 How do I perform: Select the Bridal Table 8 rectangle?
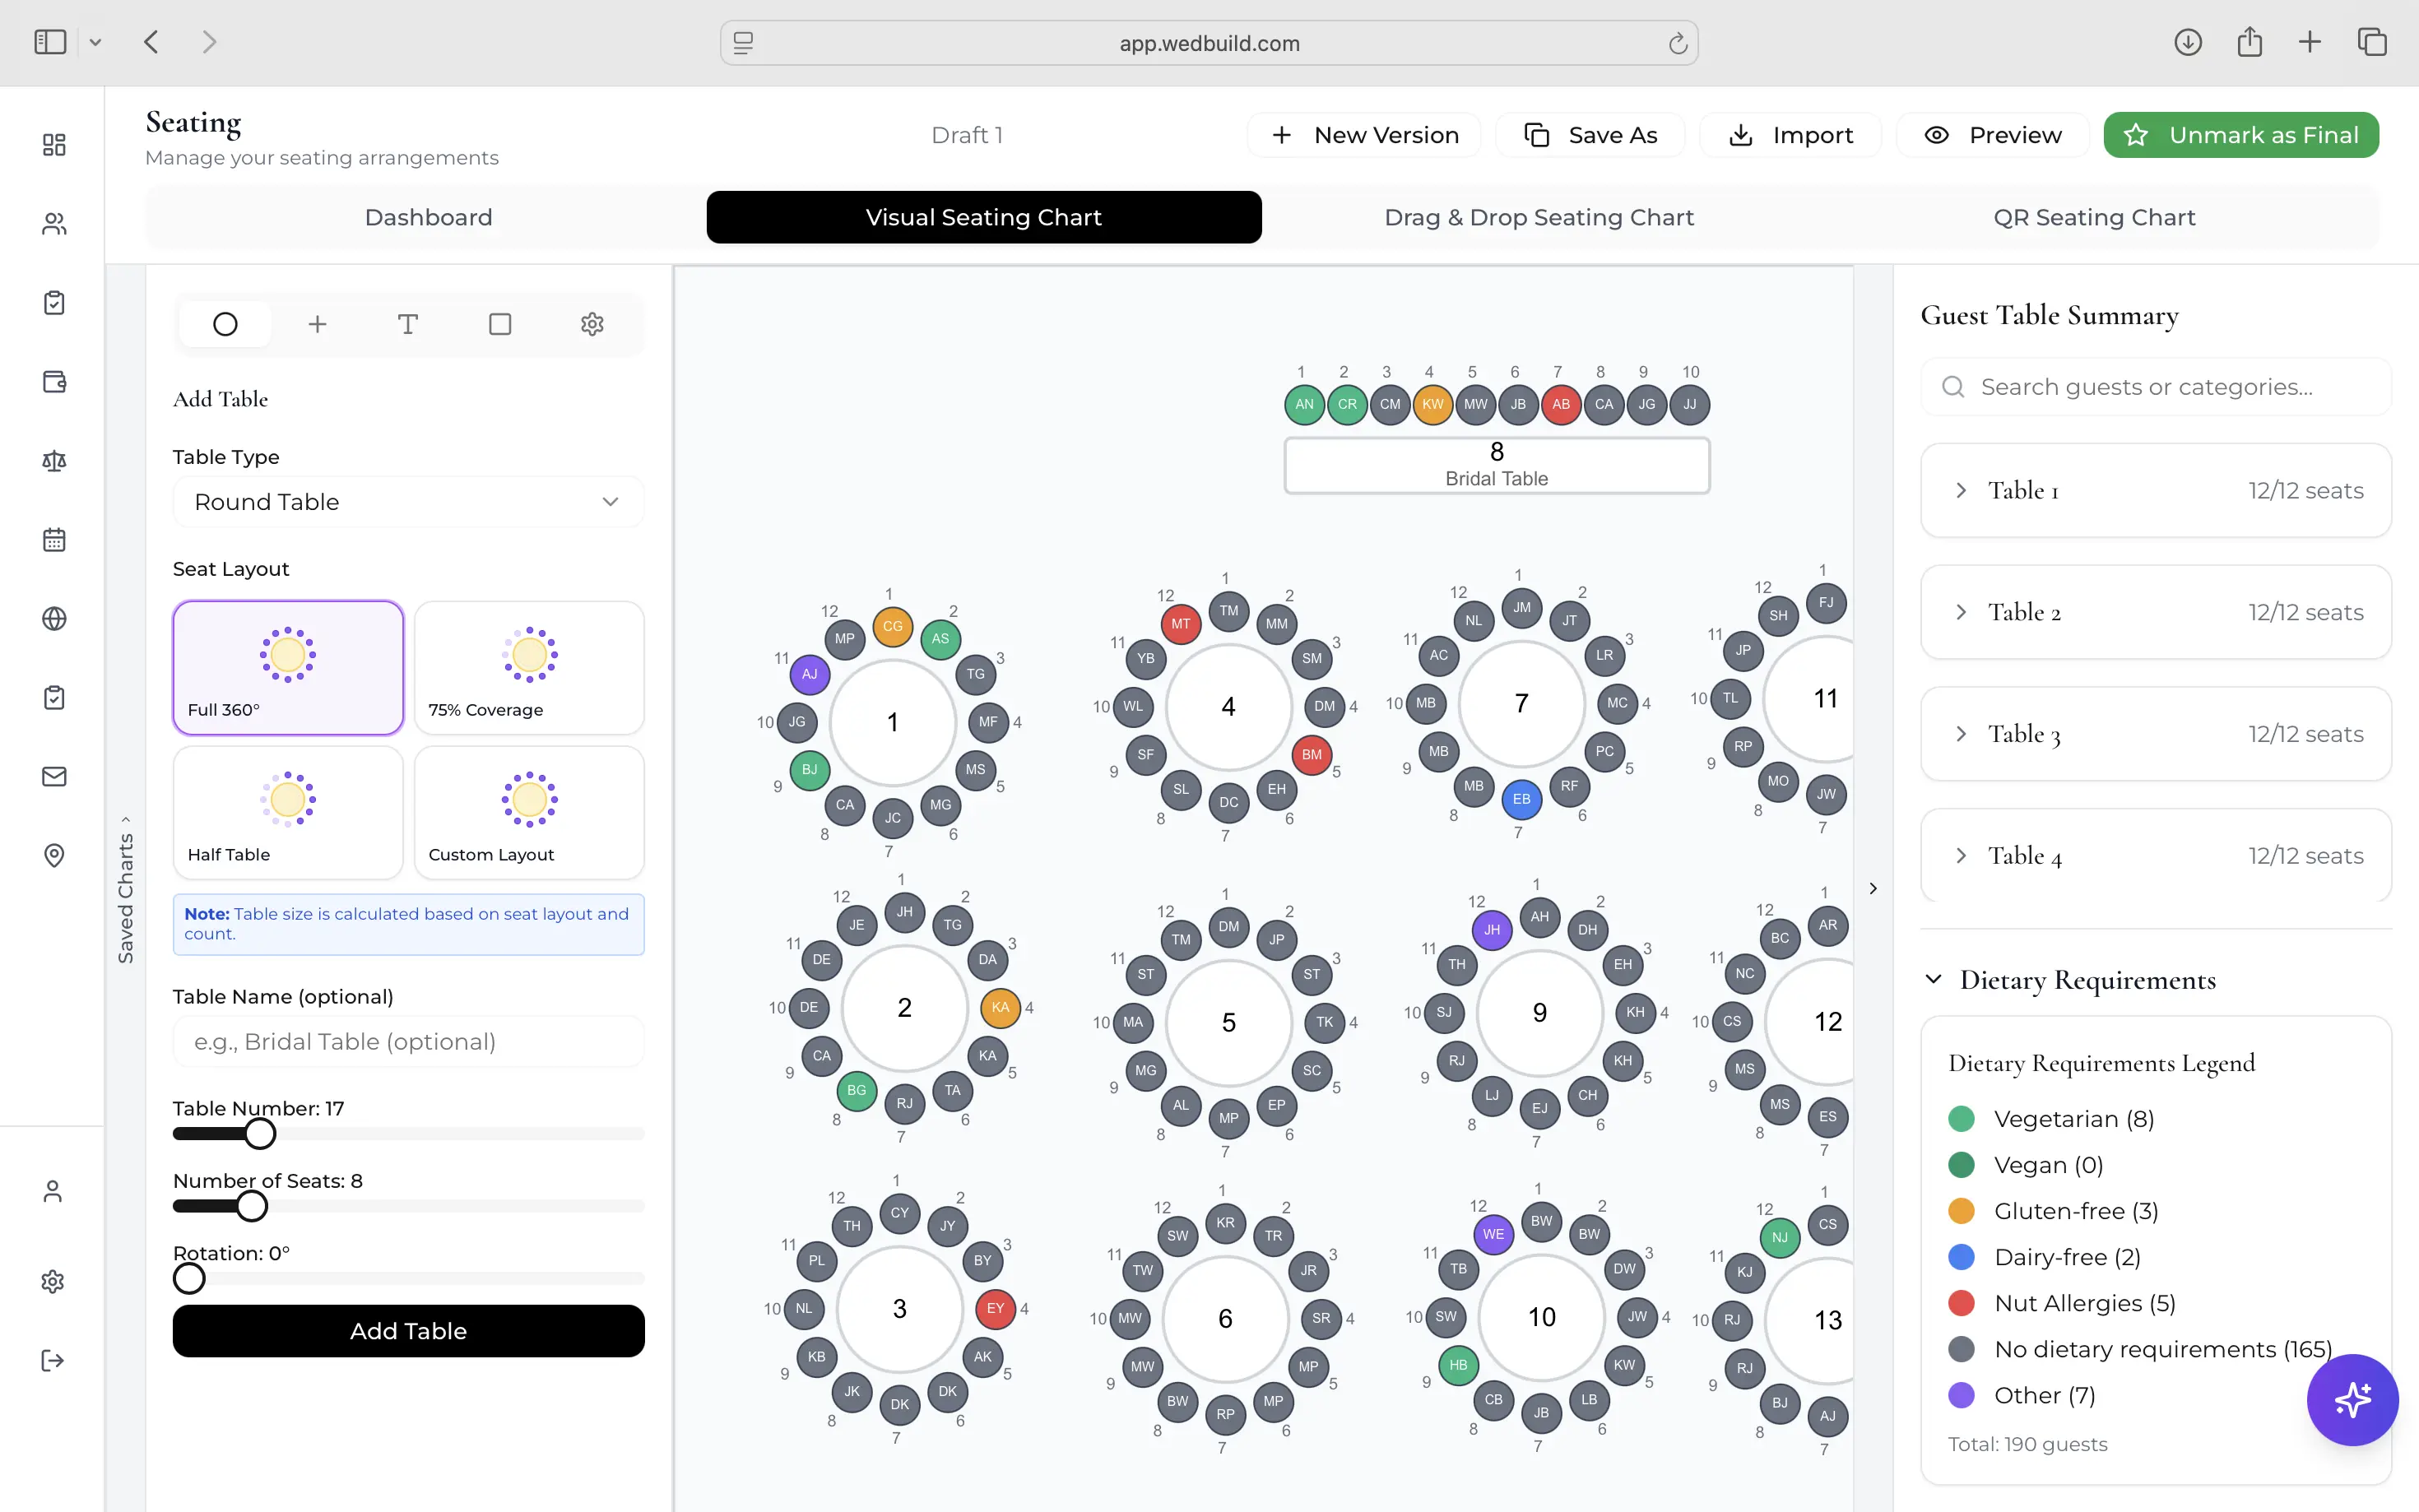coord(1497,465)
